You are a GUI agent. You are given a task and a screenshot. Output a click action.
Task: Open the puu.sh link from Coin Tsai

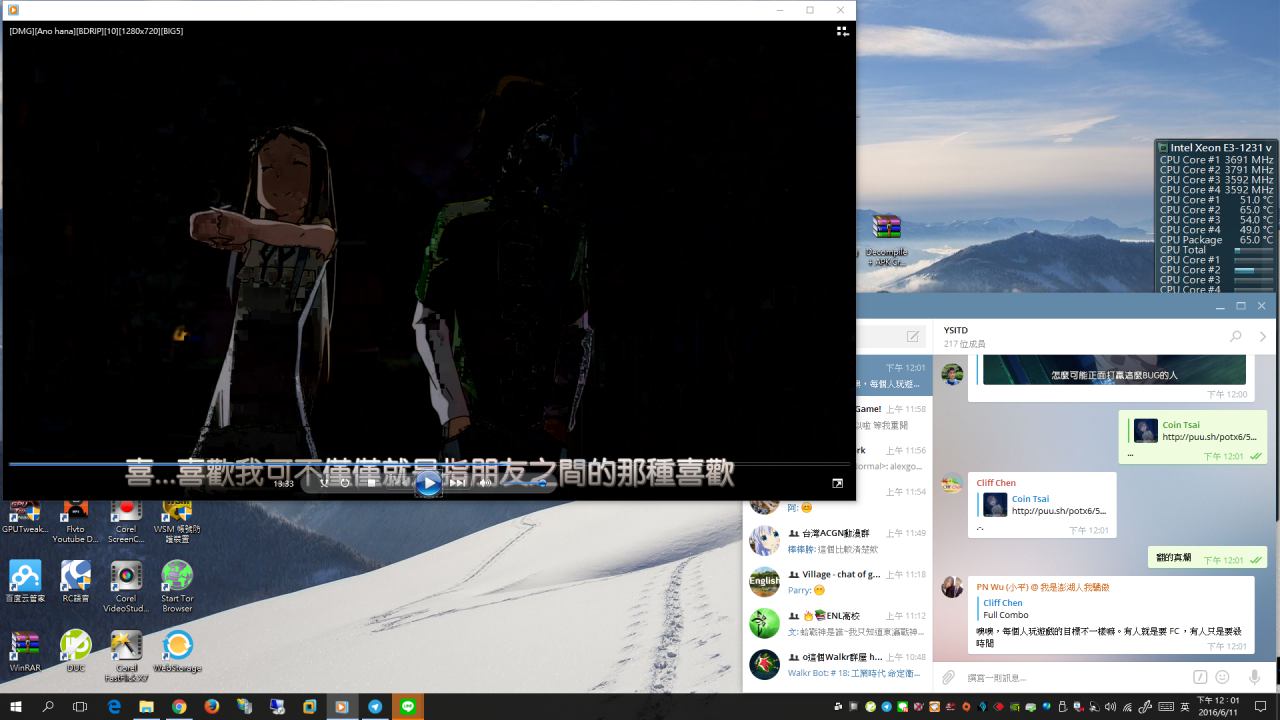tap(1209, 437)
